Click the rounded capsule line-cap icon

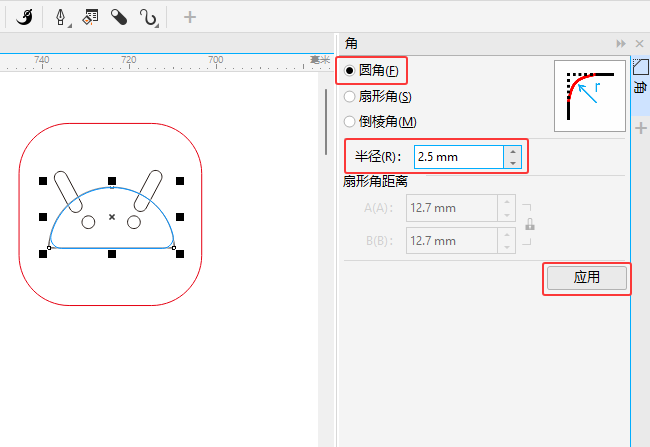(x=119, y=17)
